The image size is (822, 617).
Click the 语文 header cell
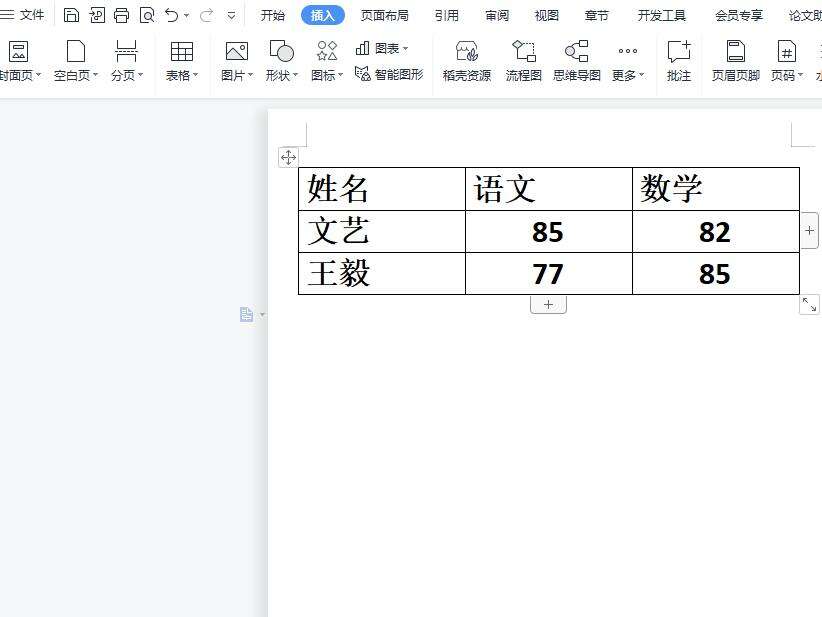tap(549, 189)
